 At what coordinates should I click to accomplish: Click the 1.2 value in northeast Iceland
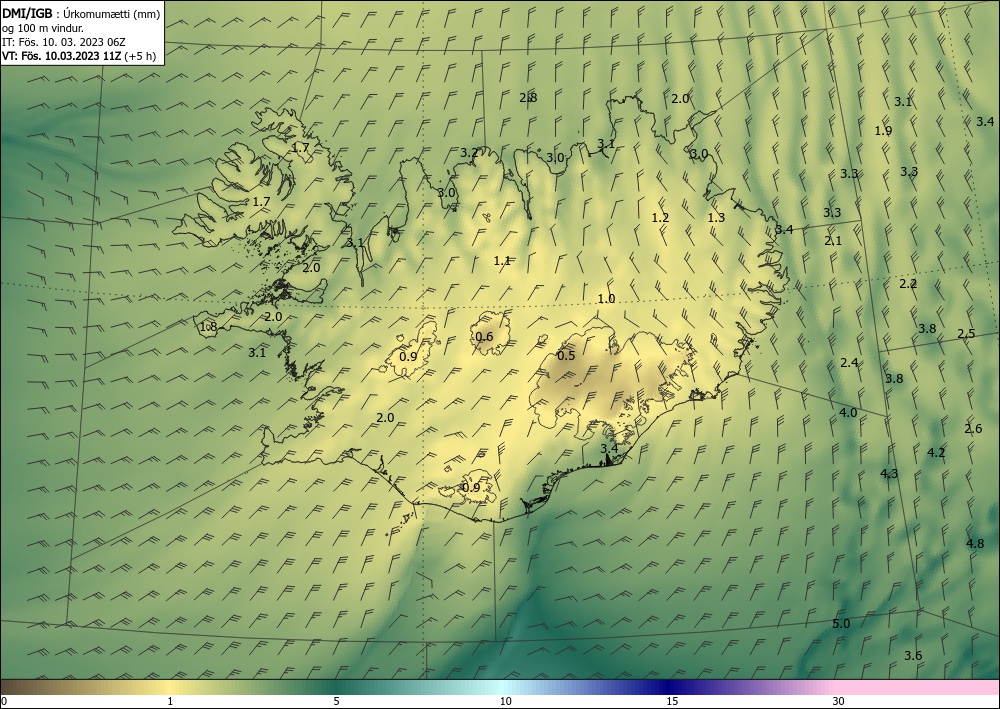[x=660, y=217]
